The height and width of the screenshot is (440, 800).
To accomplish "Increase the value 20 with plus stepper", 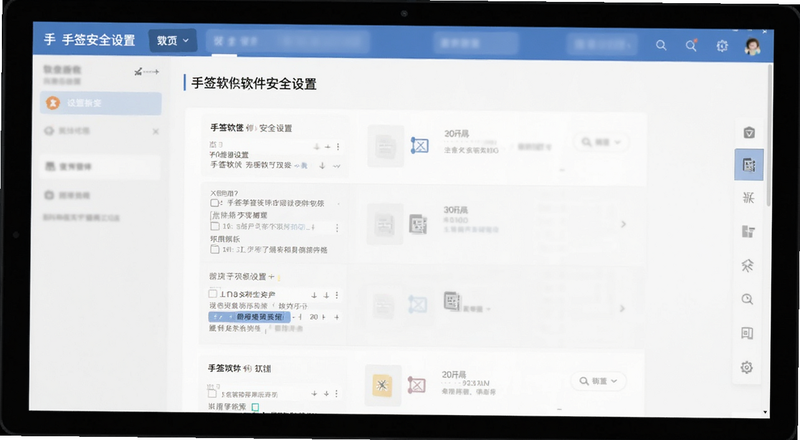I will click(337, 317).
